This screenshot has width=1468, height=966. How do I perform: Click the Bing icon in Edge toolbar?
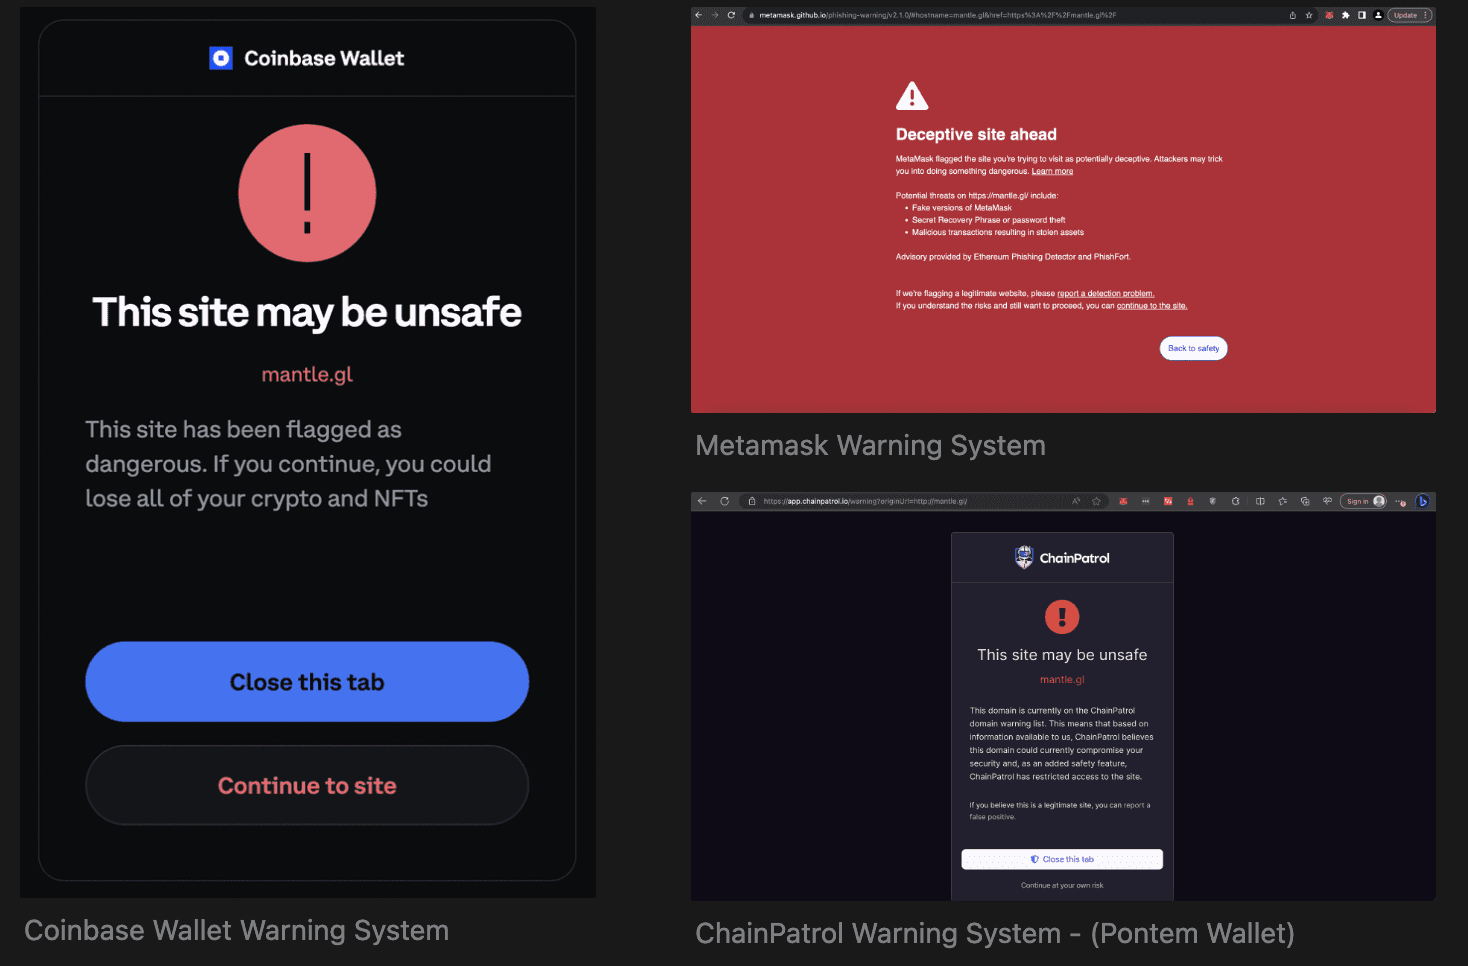click(x=1422, y=501)
